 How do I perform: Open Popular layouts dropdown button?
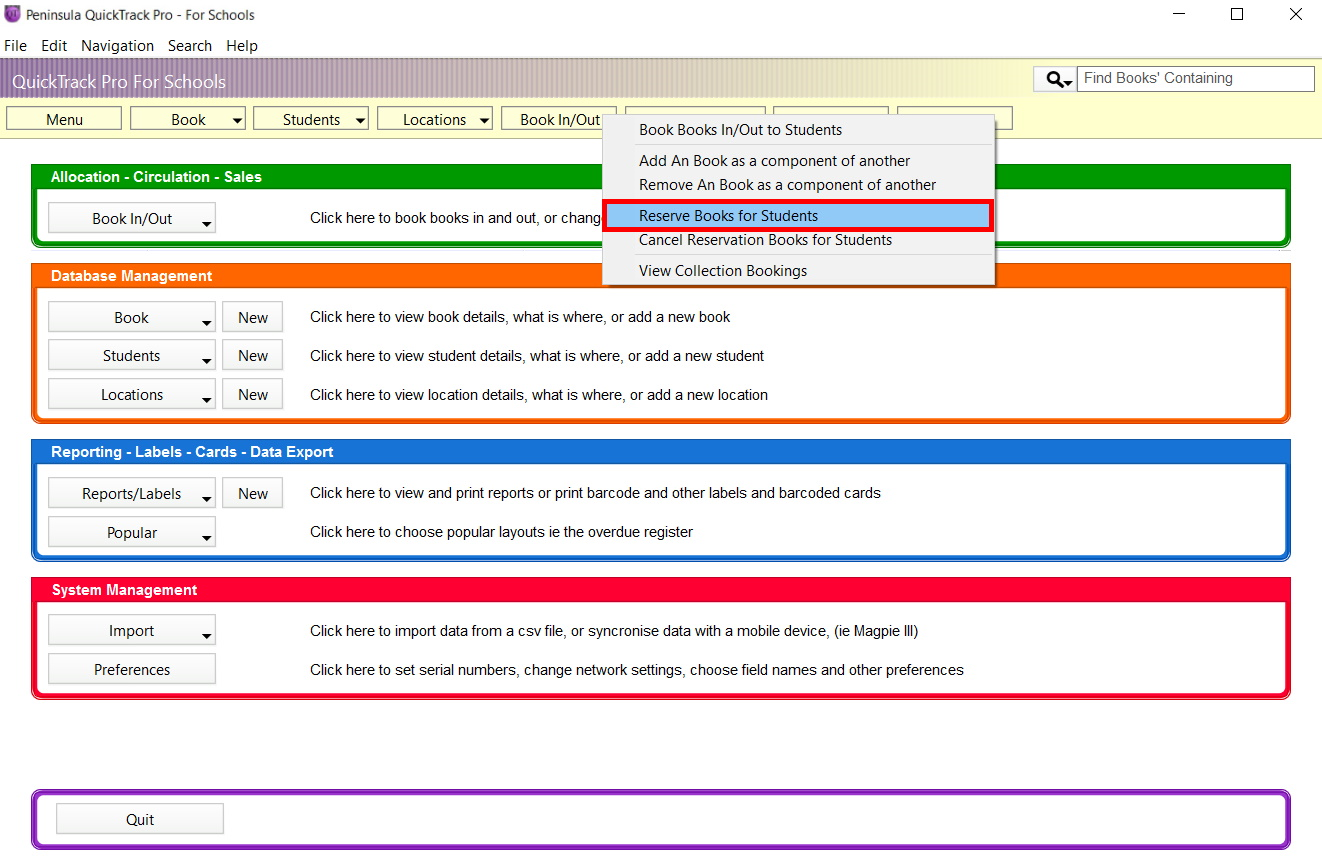tap(132, 532)
